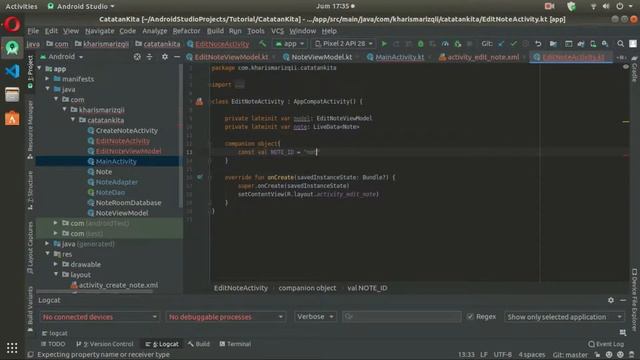Click Git update project arrow icon
The image size is (640, 360).
tap(501, 44)
